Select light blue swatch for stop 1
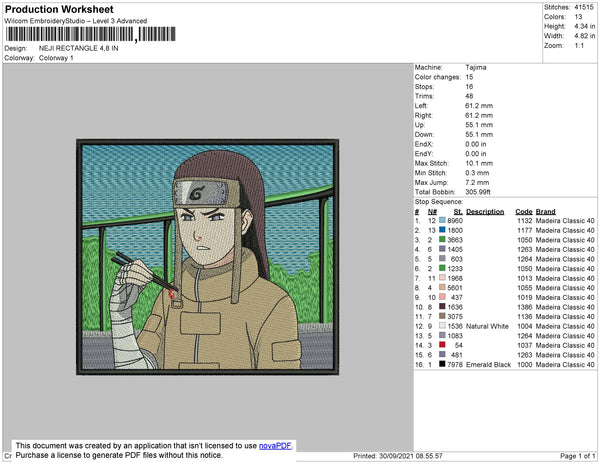The width and height of the screenshot is (600, 464). [442, 220]
